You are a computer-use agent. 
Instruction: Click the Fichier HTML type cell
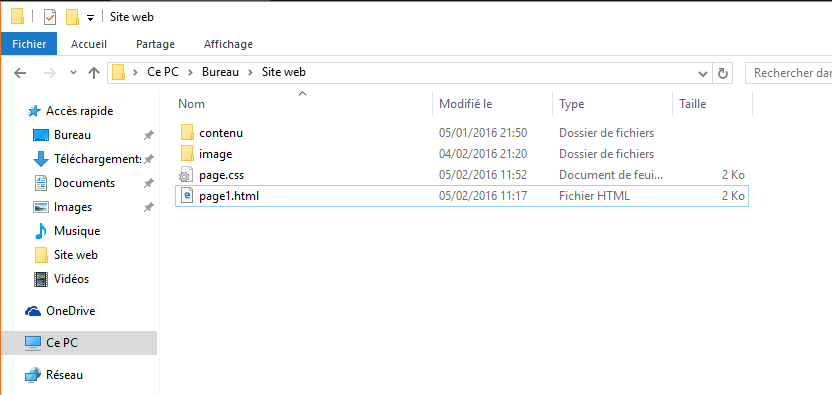(594, 196)
